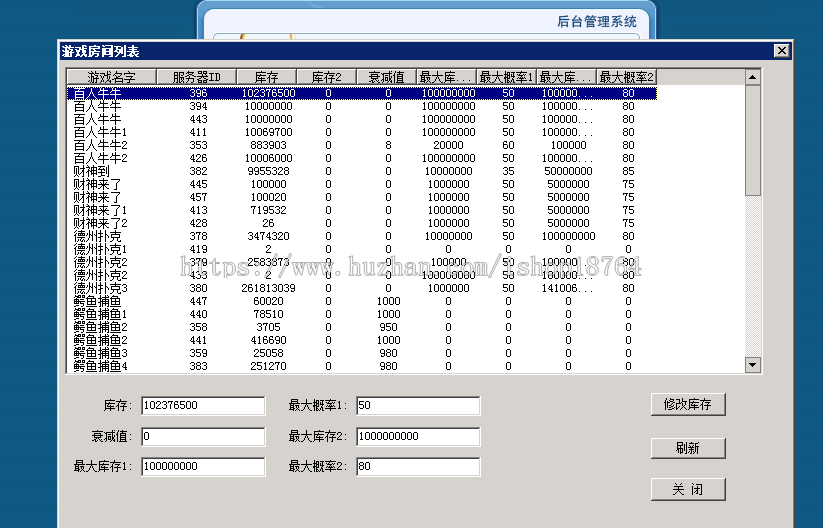The width and height of the screenshot is (823, 528).
Task: Click into the 衰减值 text box
Action: click(203, 436)
